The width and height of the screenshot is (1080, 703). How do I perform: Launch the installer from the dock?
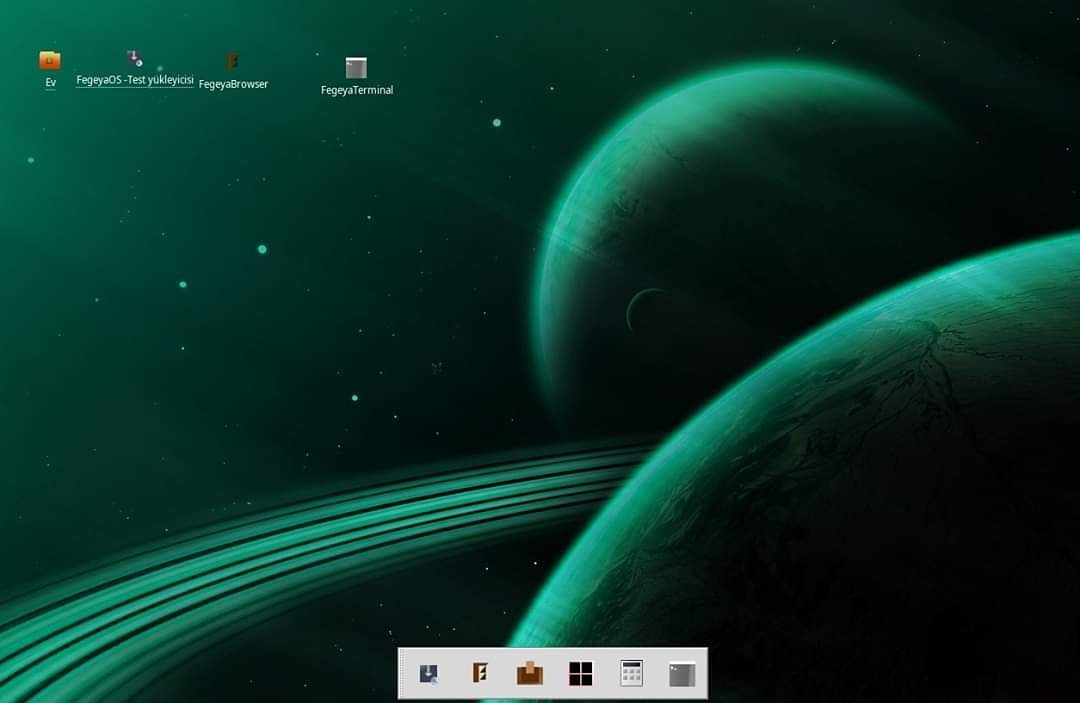point(429,673)
